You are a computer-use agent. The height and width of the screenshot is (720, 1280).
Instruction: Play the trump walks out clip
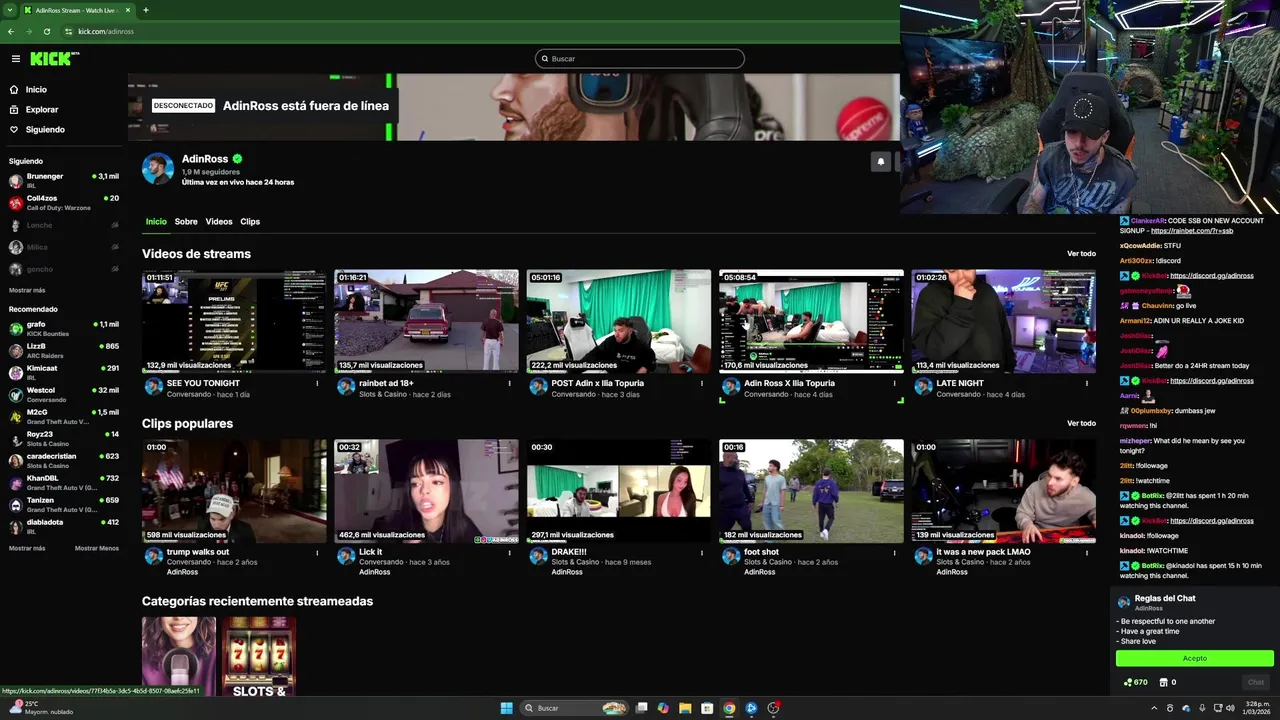pos(234,491)
